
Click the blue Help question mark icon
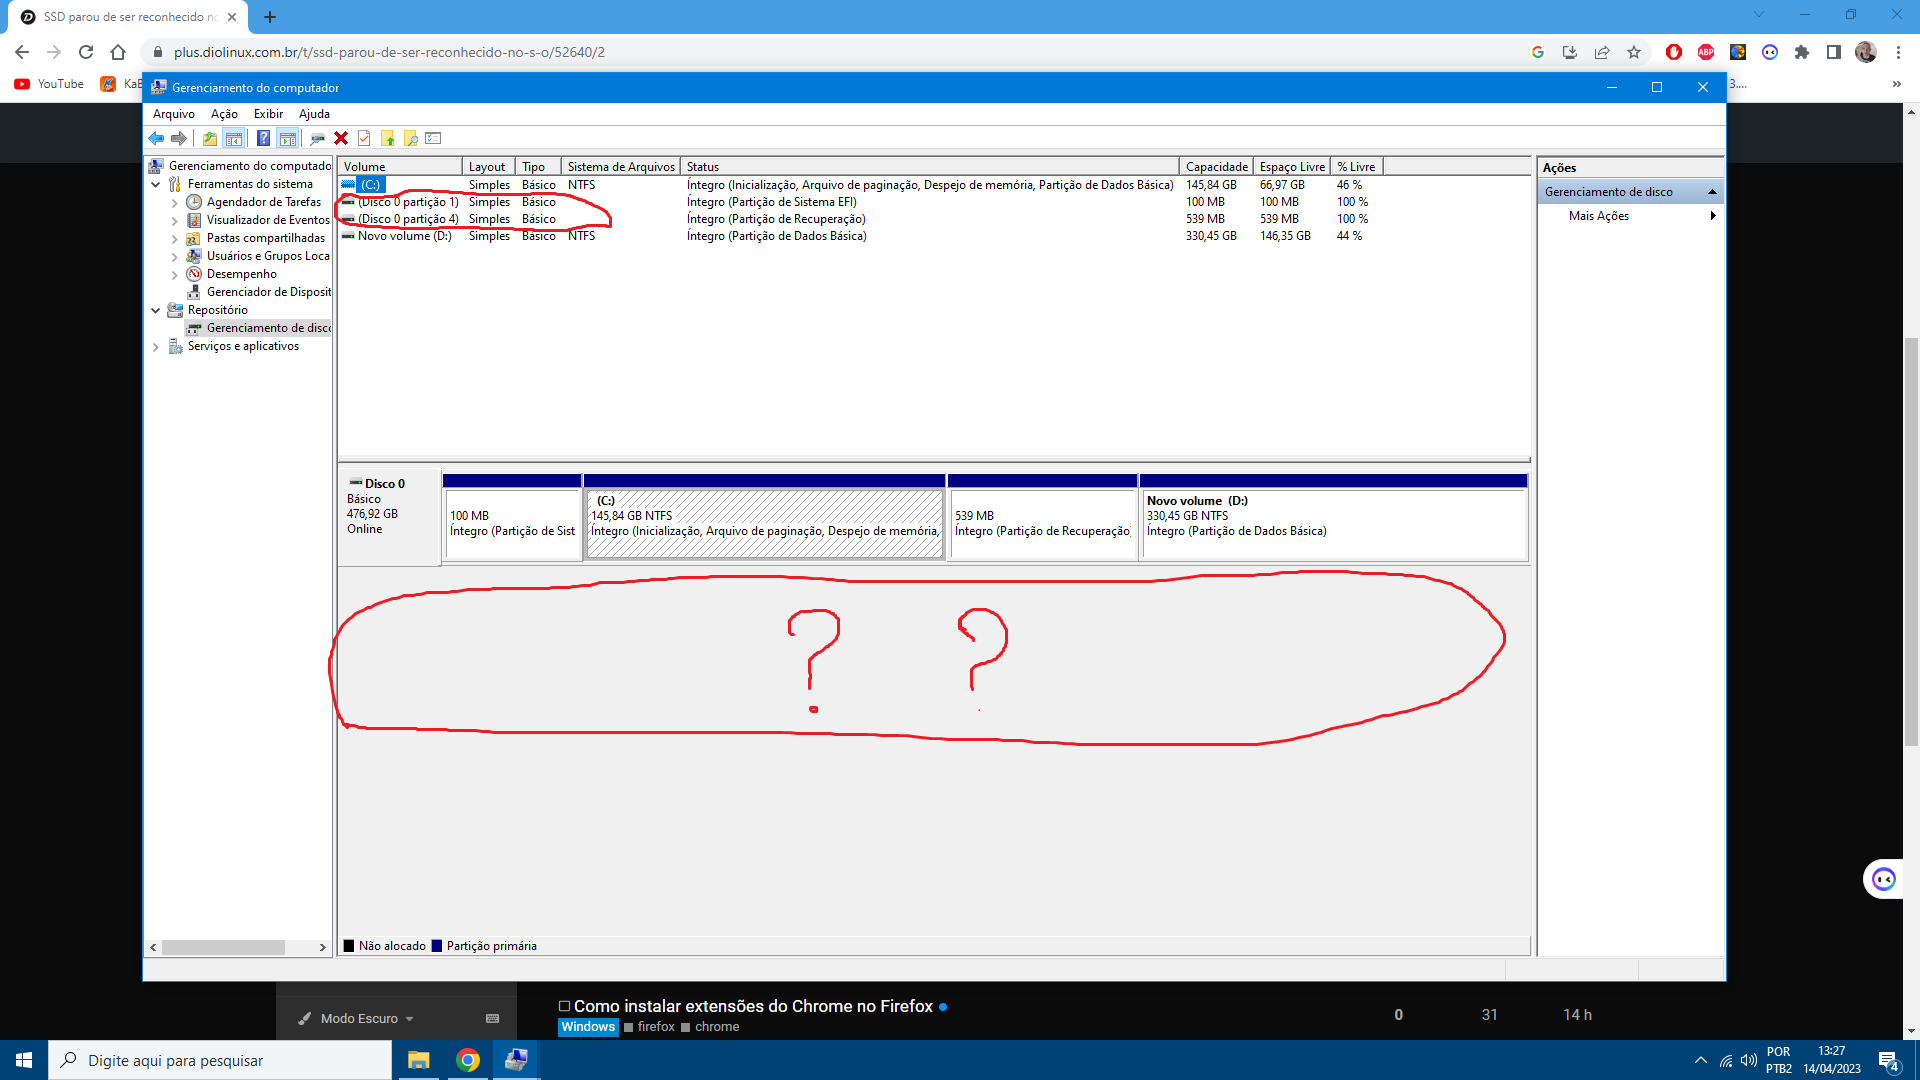tap(263, 138)
